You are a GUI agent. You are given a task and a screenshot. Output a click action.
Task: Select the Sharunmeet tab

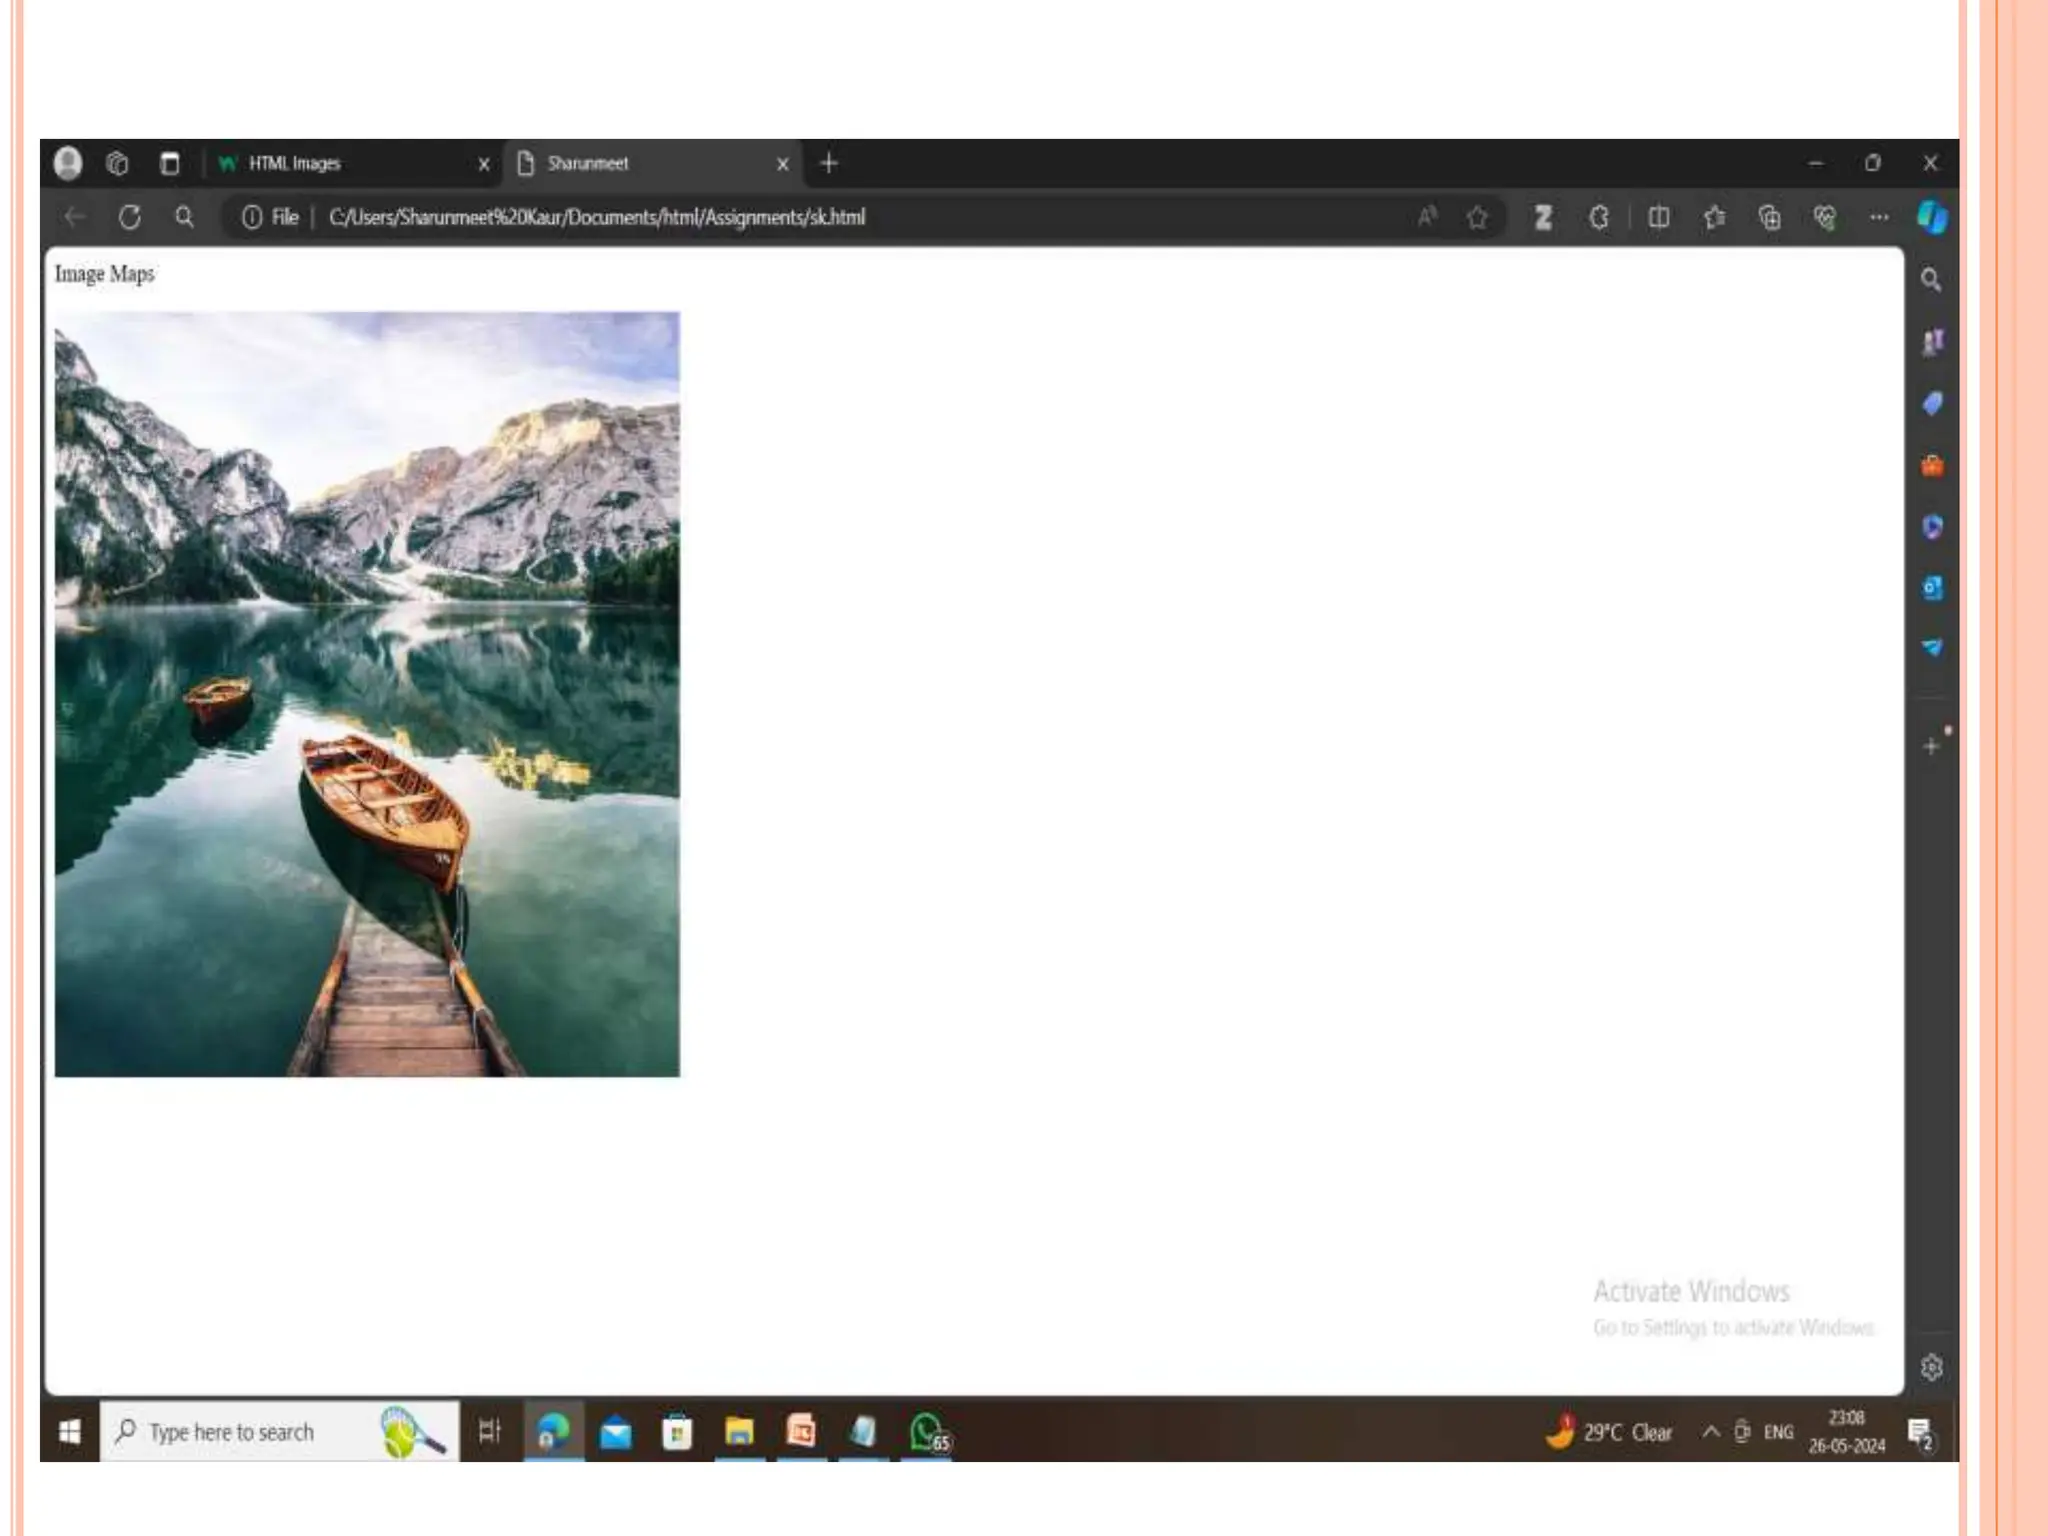640,163
